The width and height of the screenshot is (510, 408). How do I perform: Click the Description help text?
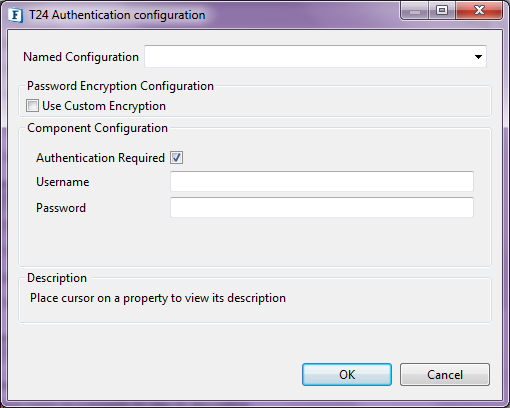pyautogui.click(x=158, y=298)
